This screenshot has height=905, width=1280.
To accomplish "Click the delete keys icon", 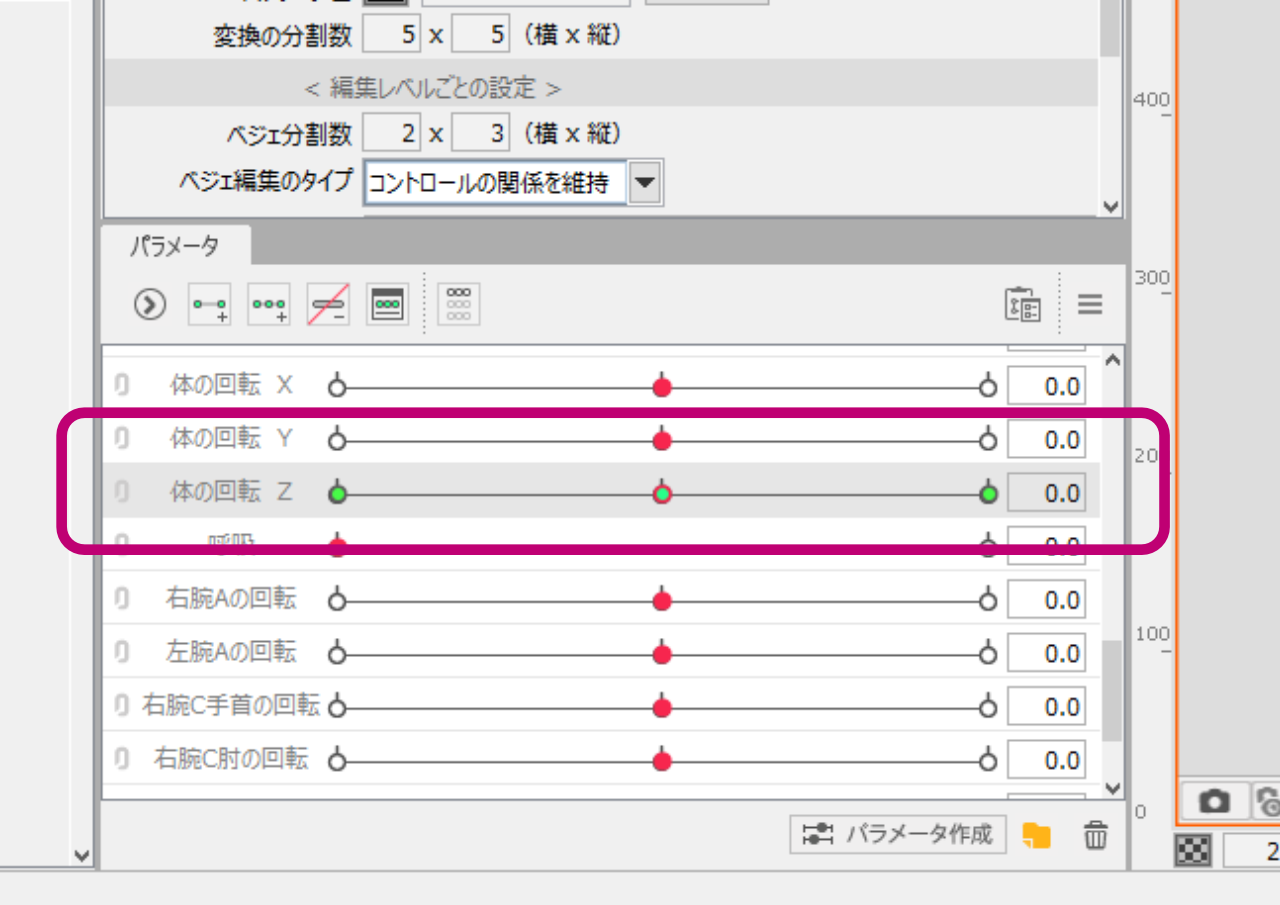I will [x=329, y=305].
